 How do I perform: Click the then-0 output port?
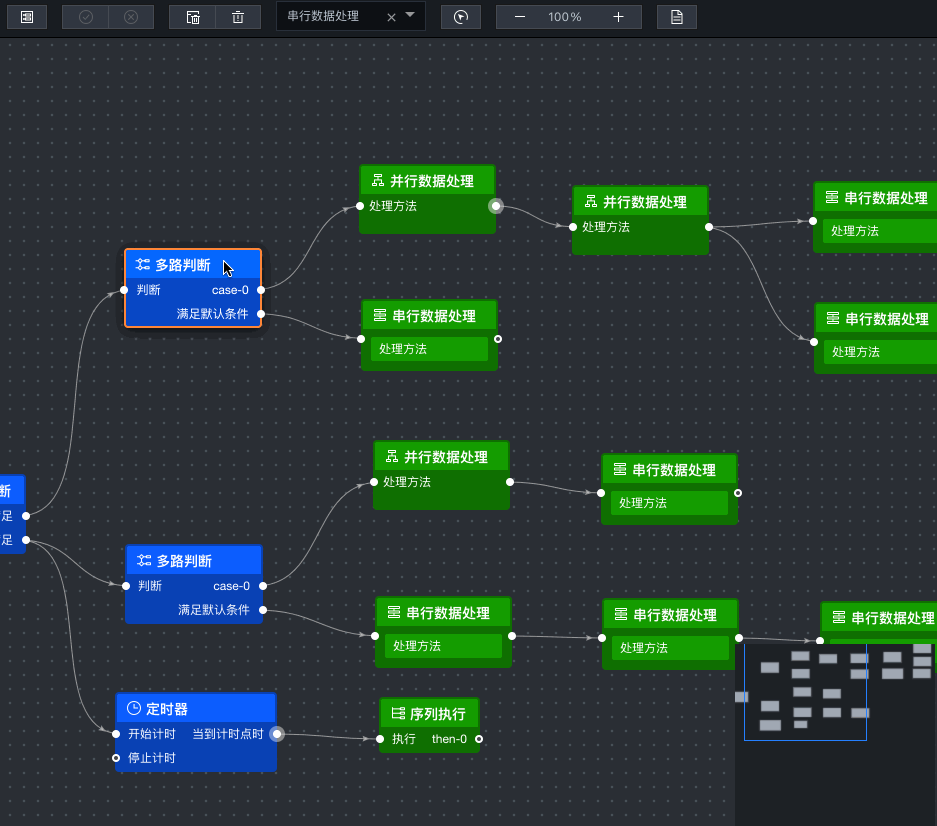pos(479,739)
